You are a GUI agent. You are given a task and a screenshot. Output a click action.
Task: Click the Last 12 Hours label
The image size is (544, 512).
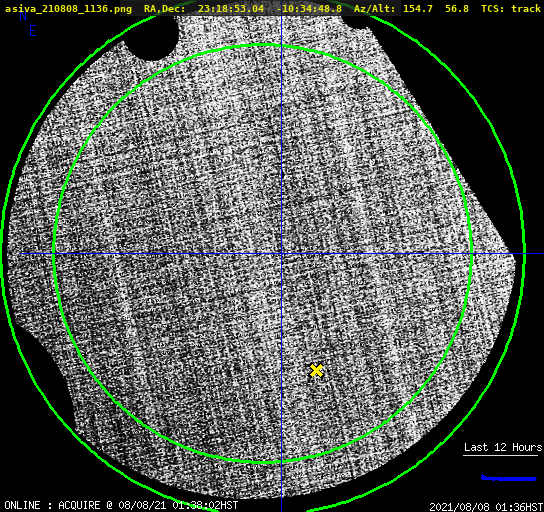[x=503, y=447]
